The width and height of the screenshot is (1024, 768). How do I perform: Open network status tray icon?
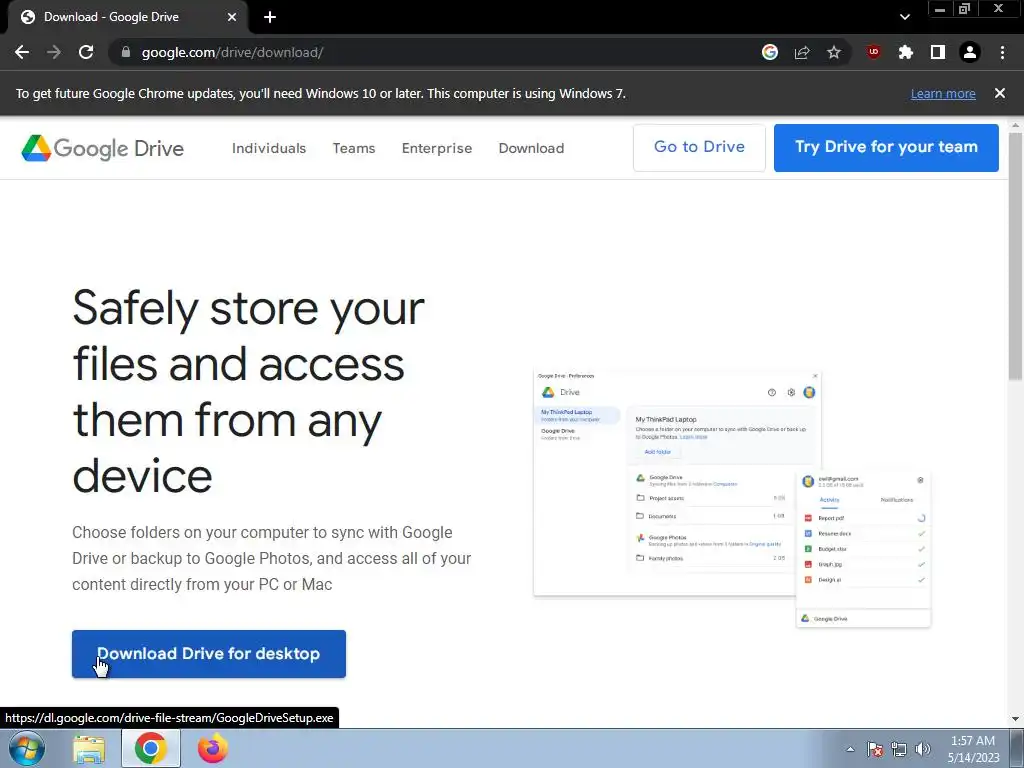pyautogui.click(x=899, y=749)
